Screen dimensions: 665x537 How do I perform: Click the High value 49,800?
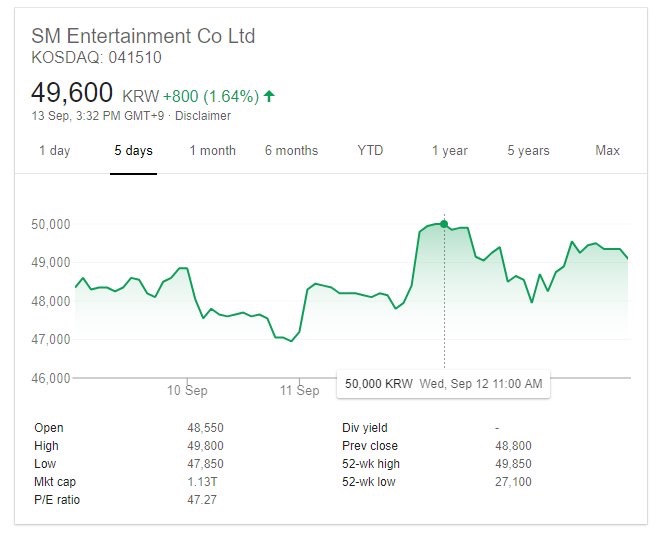click(205, 446)
